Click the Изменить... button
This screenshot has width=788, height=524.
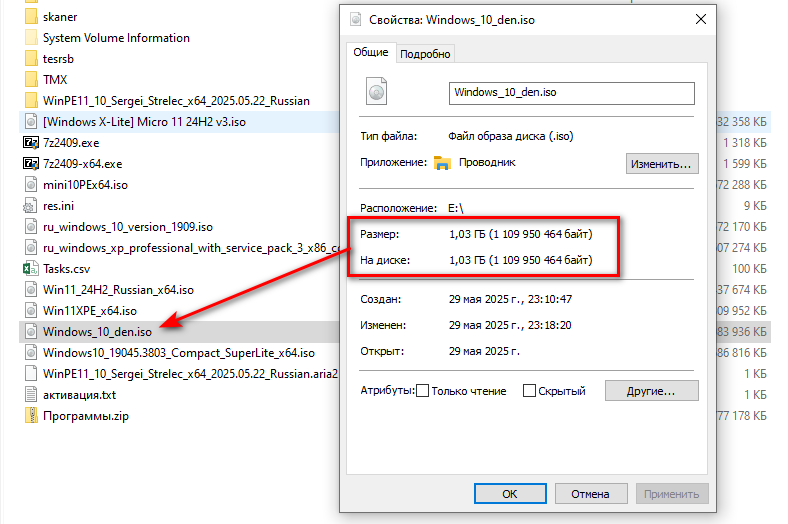662,164
